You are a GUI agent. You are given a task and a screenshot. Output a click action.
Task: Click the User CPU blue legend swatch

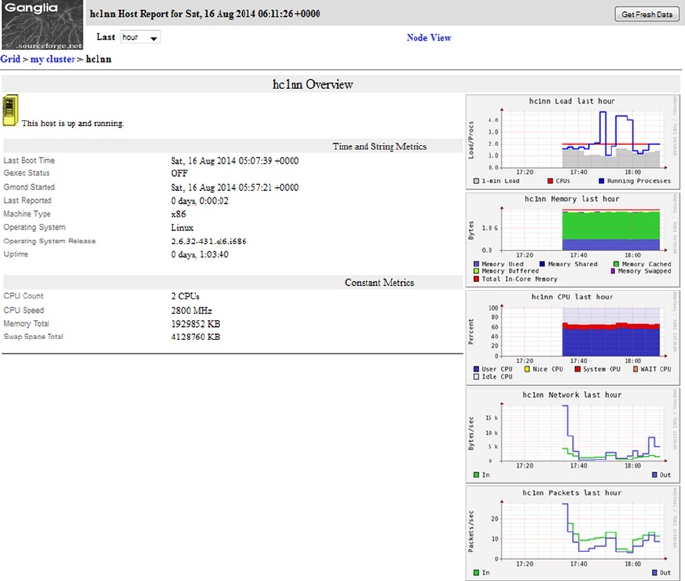tap(476, 369)
